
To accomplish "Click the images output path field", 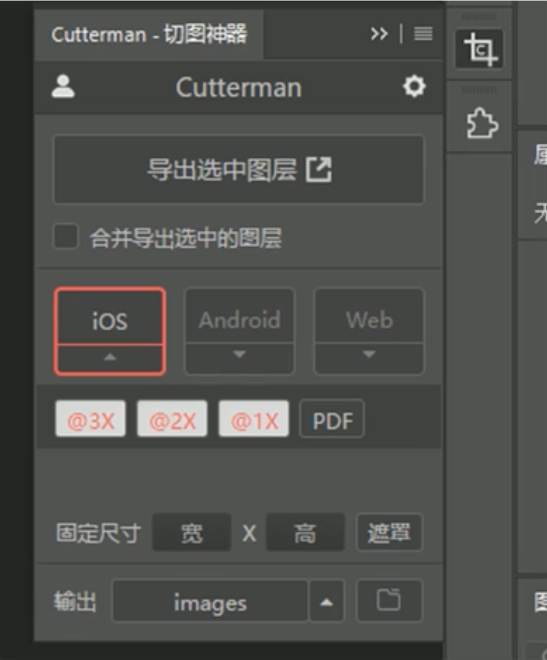I will click(x=210, y=601).
